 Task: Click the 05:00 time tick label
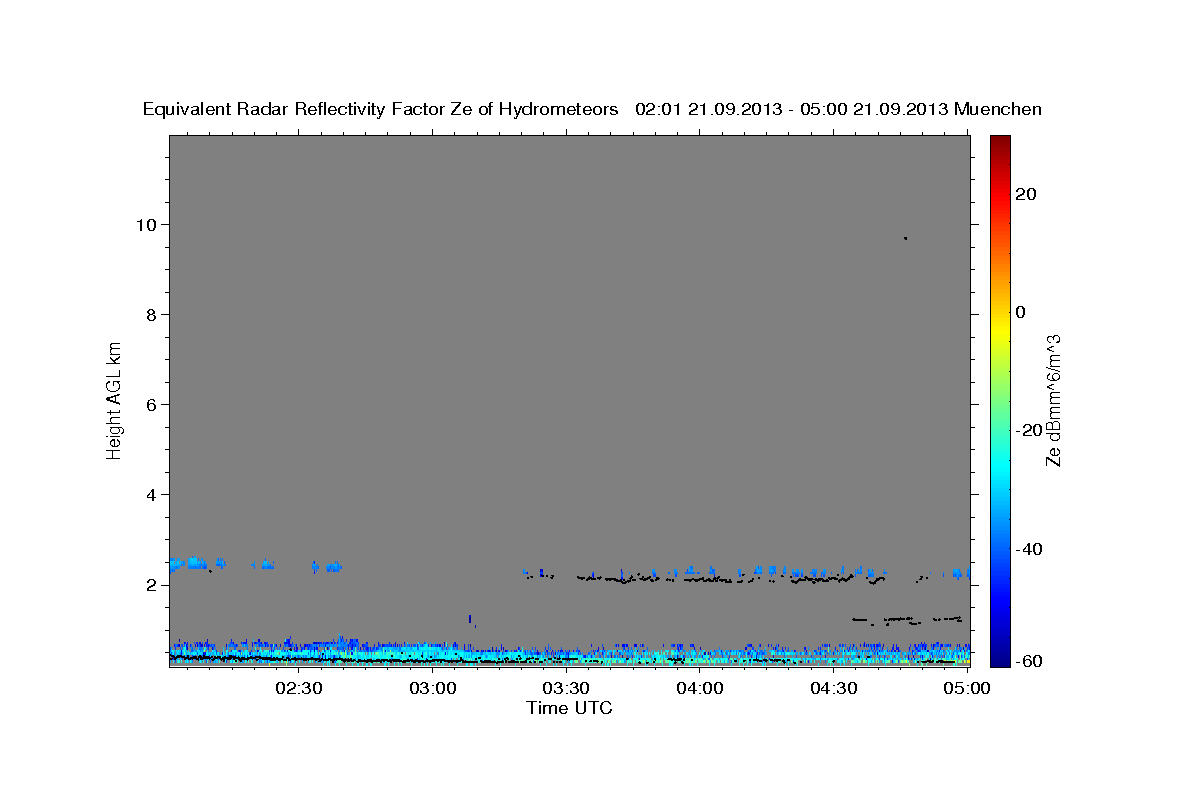point(967,688)
